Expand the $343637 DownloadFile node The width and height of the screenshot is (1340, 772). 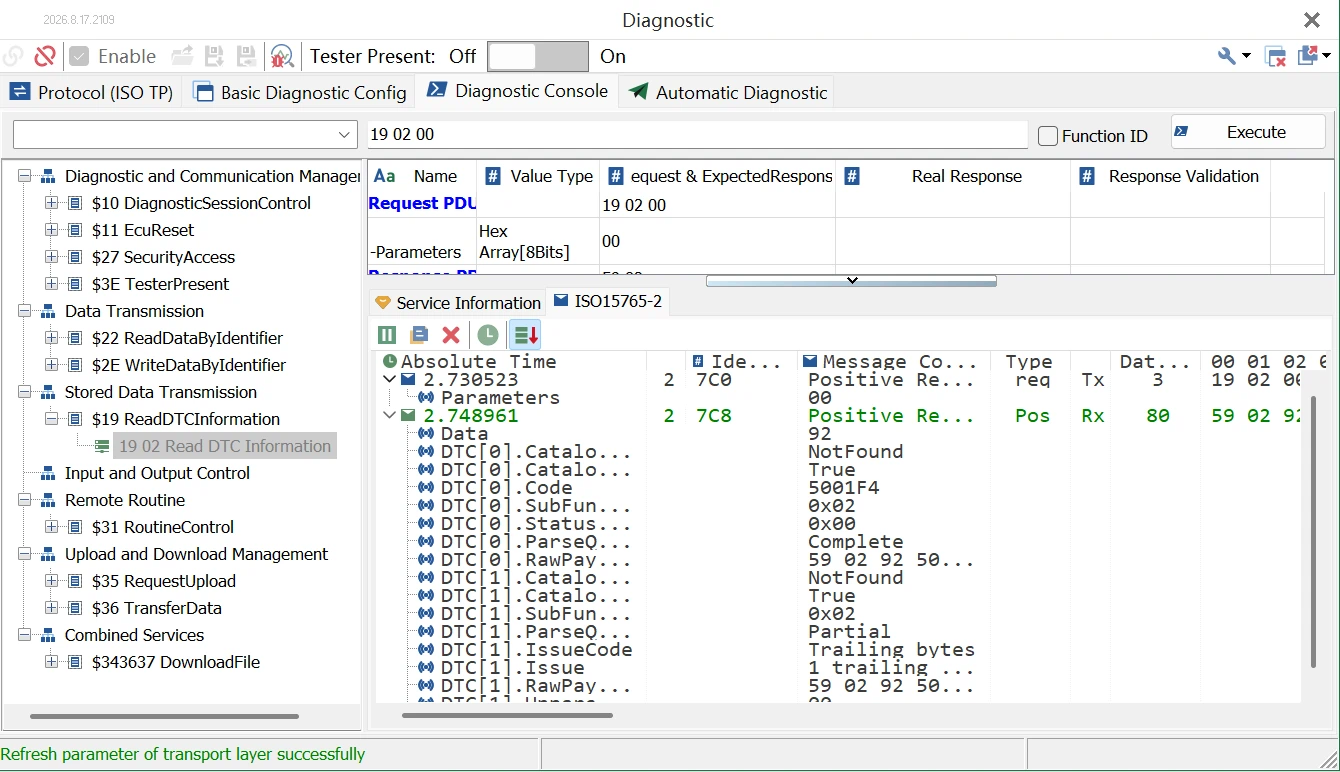[52, 662]
